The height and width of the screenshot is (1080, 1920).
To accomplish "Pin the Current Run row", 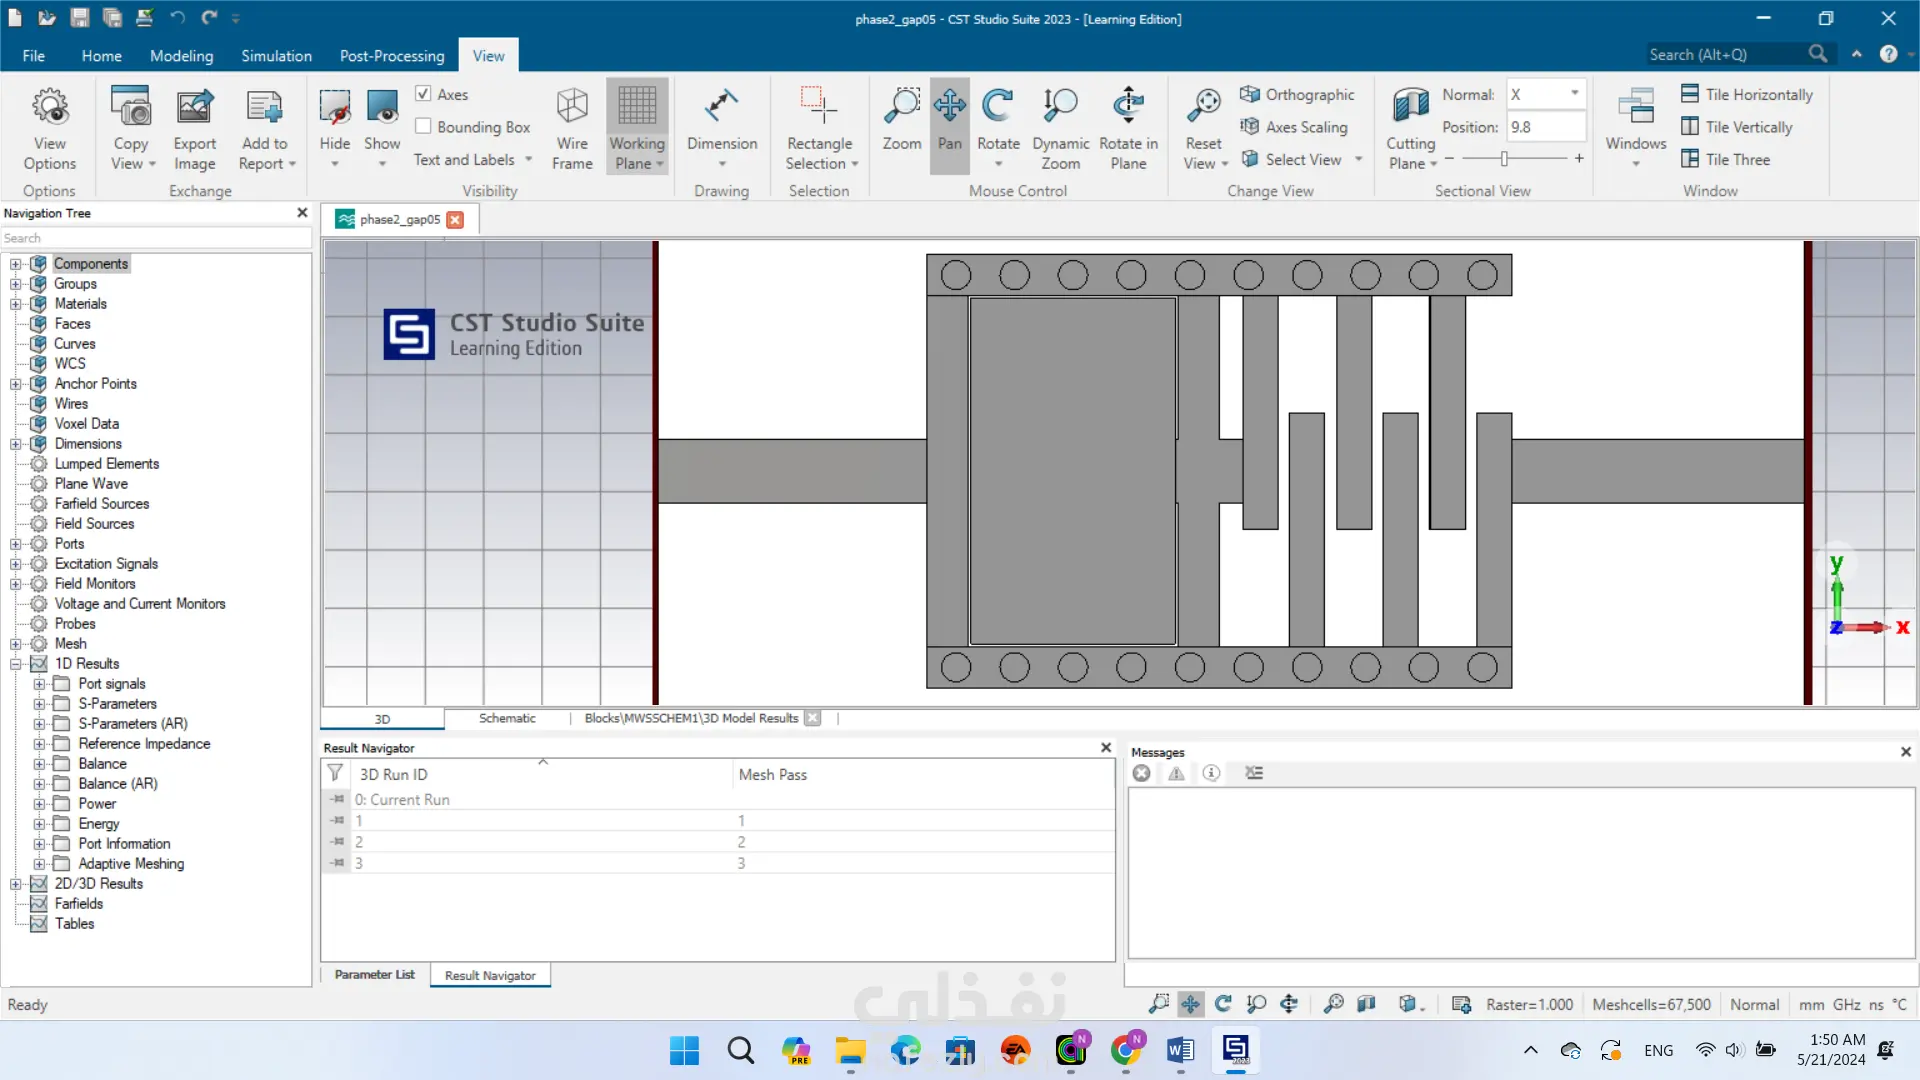I will (338, 799).
